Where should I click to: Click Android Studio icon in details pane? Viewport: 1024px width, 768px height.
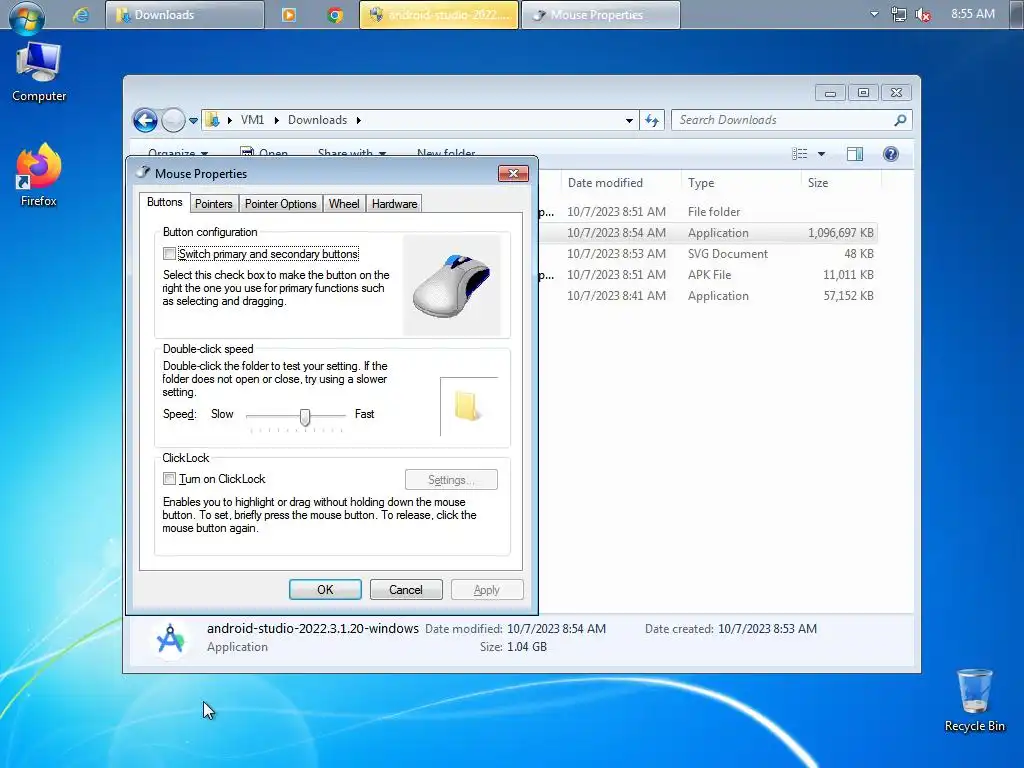click(170, 639)
